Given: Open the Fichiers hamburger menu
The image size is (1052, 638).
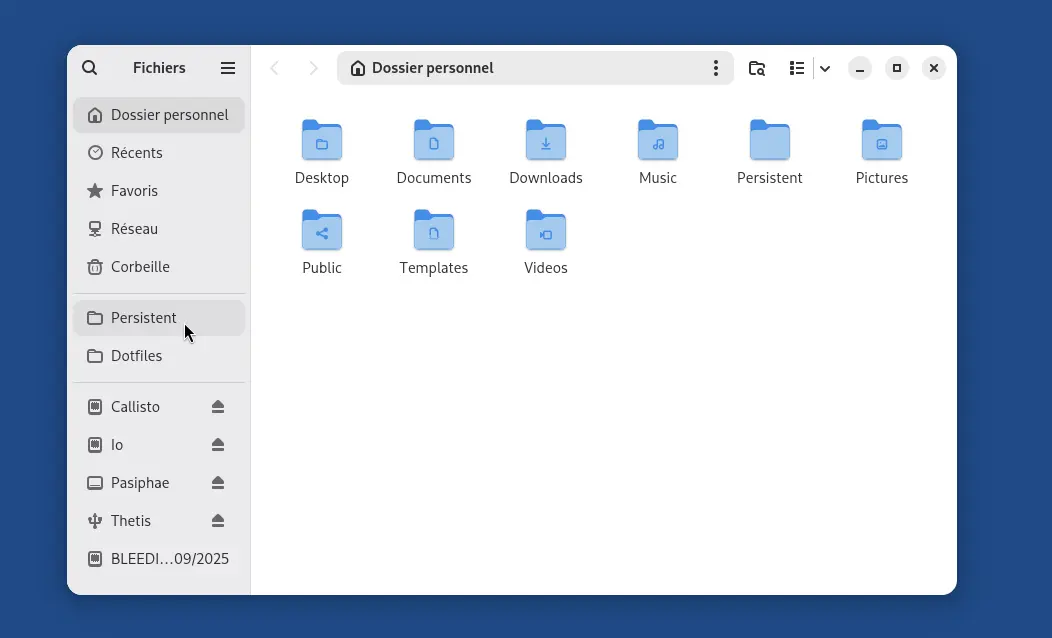Looking at the screenshot, I should click(227, 68).
